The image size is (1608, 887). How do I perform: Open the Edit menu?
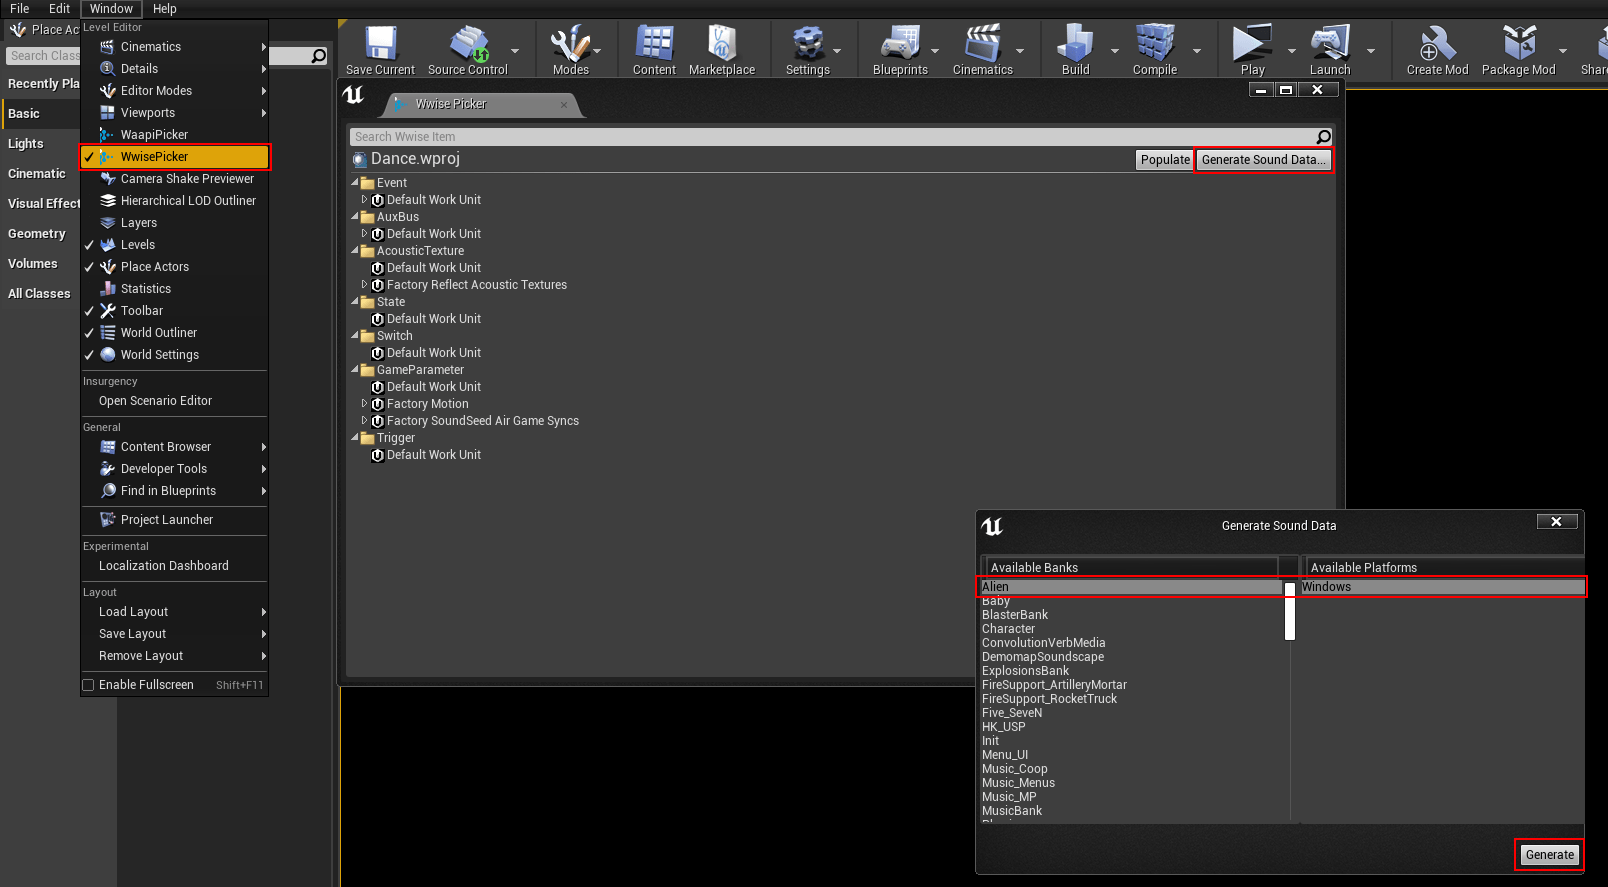point(60,9)
